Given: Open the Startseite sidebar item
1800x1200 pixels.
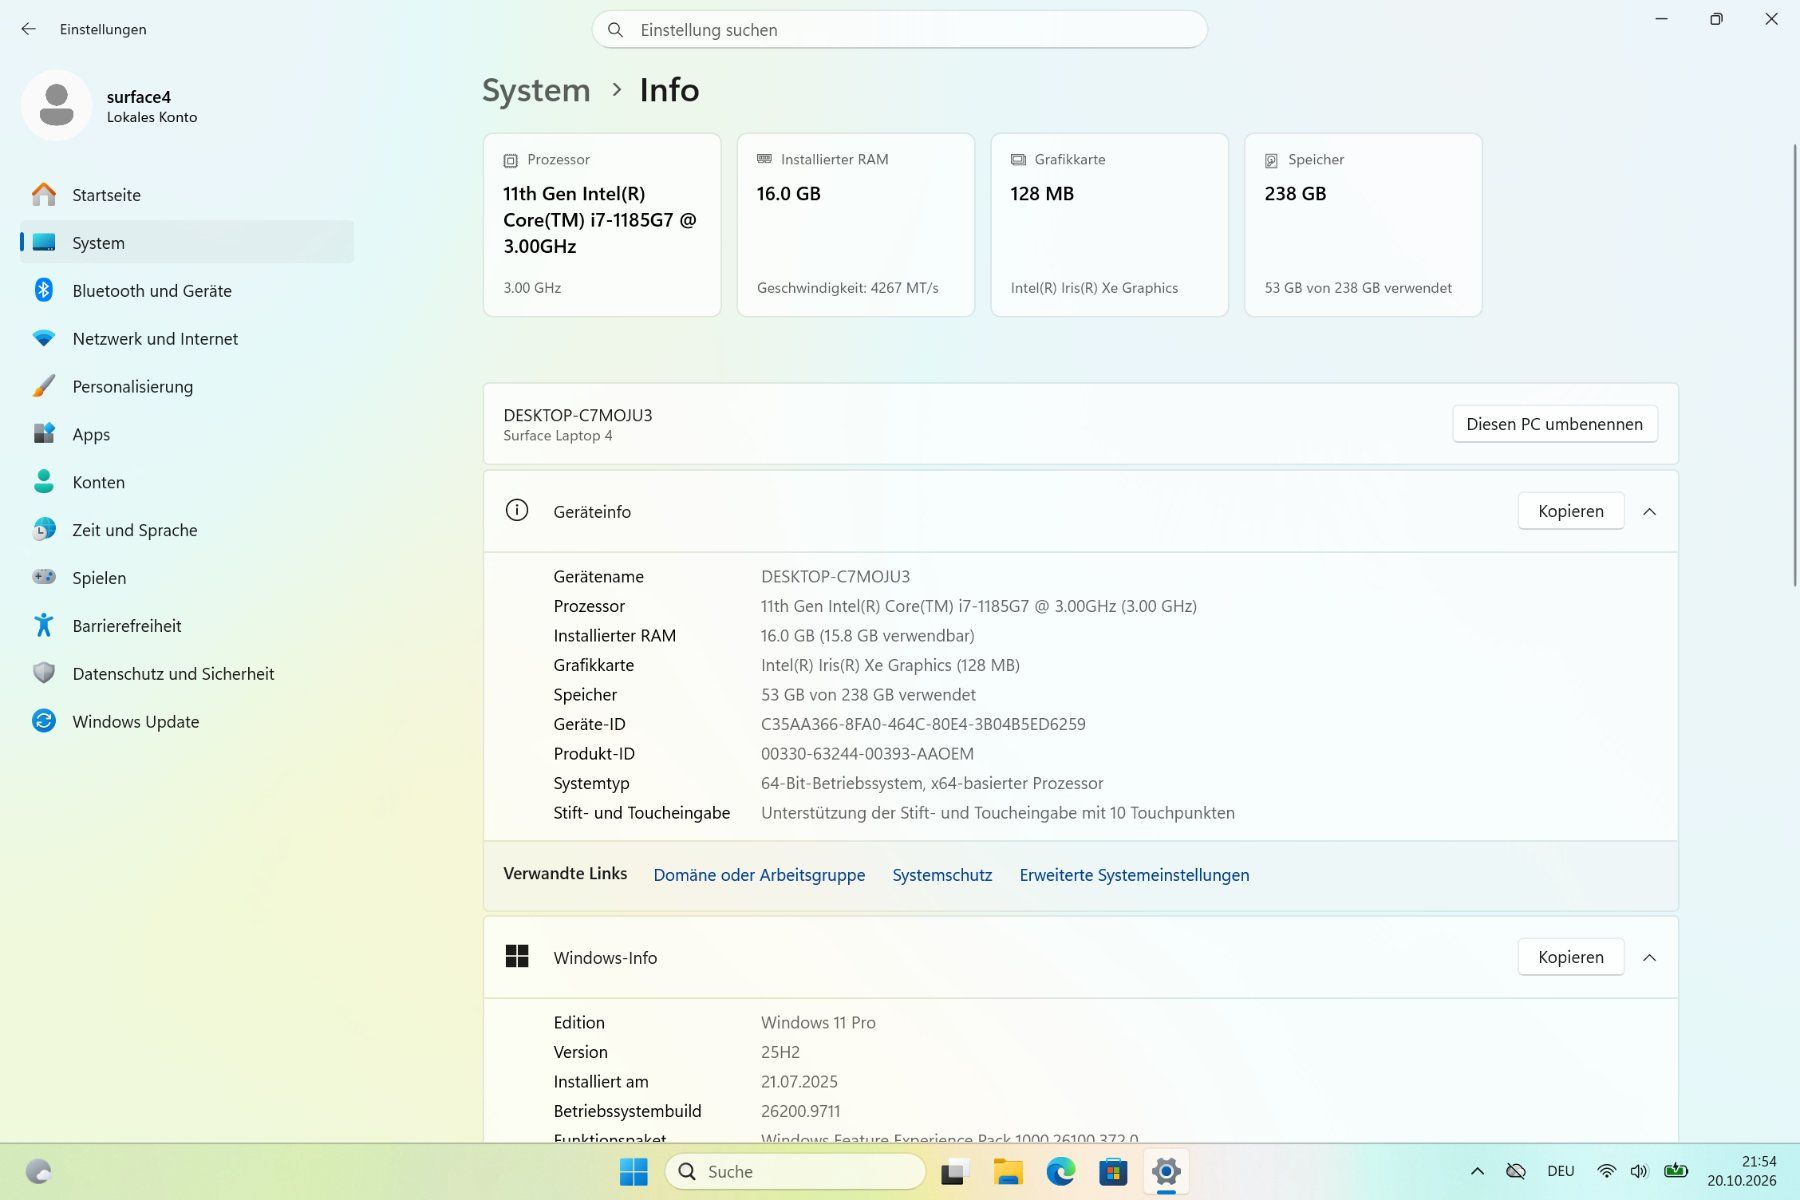Looking at the screenshot, I should tap(187, 195).
